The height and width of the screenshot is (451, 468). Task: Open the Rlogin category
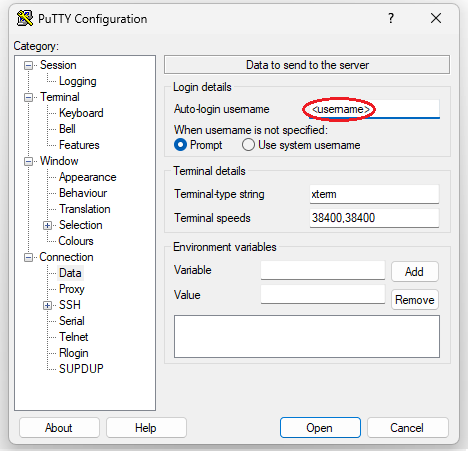(x=73, y=353)
